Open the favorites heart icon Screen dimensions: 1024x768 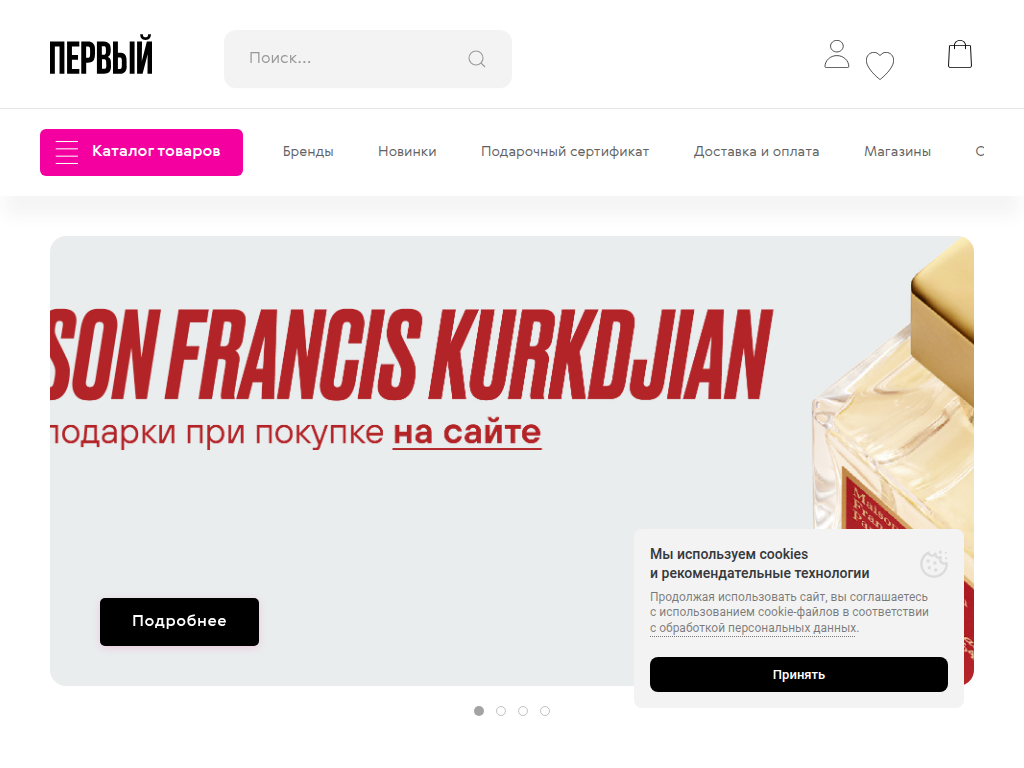click(880, 65)
